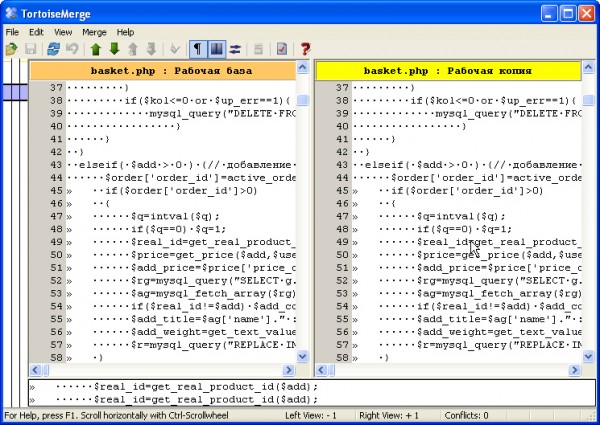Open the Edit menu
Screen dimensions: 600x425
click(x=37, y=32)
